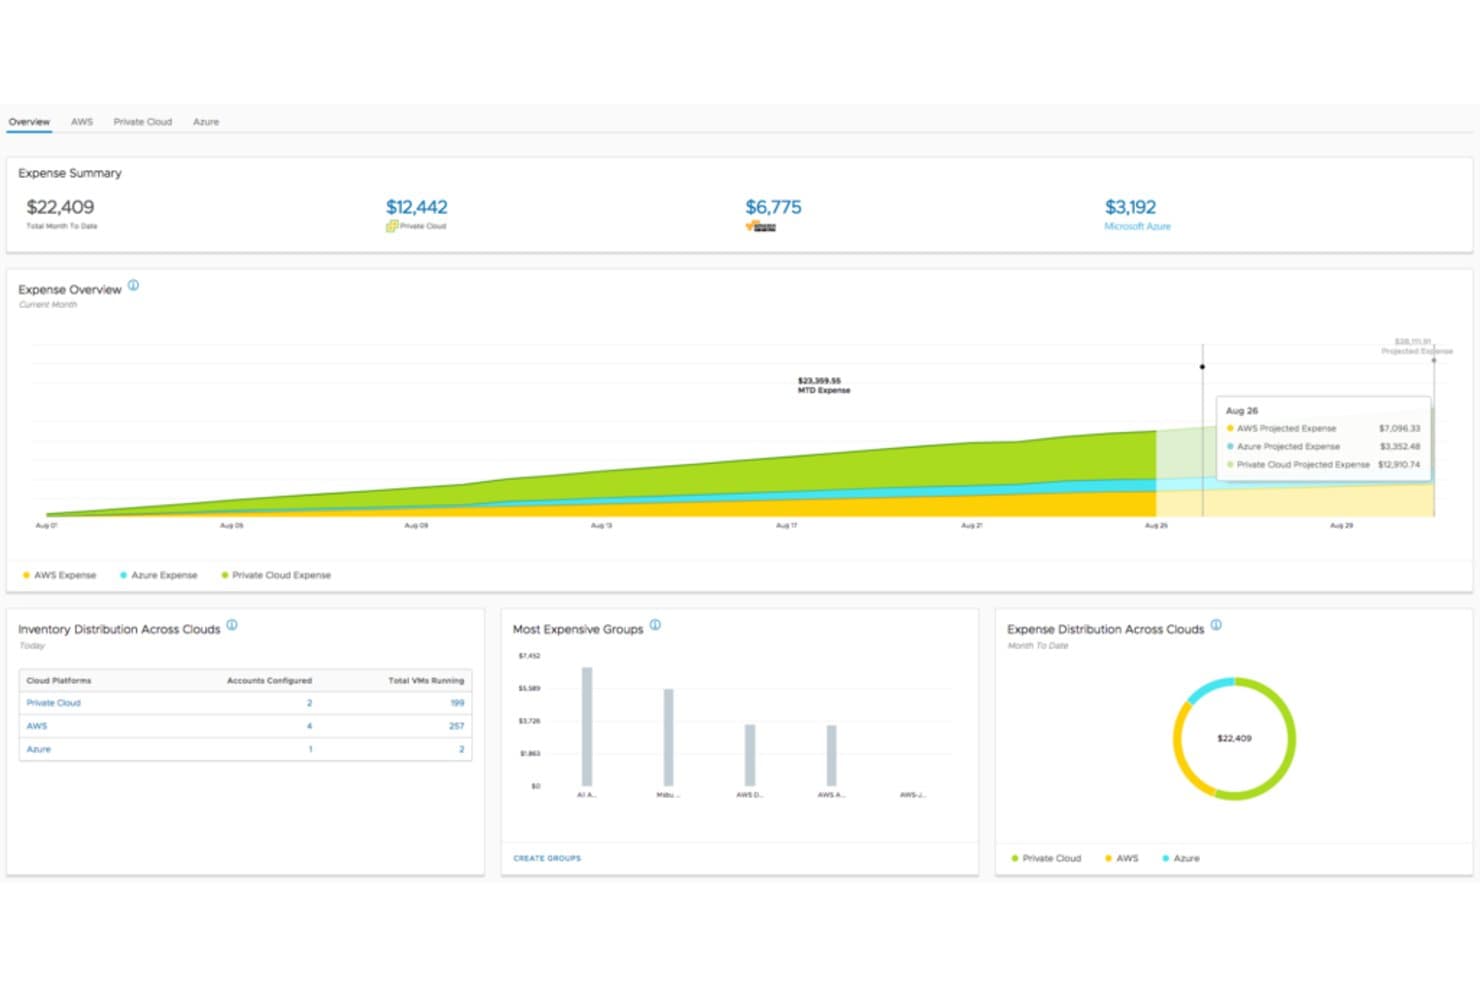The image size is (1480, 987).
Task: Click the 'Cloud Platforms' column header
Action: [59, 680]
